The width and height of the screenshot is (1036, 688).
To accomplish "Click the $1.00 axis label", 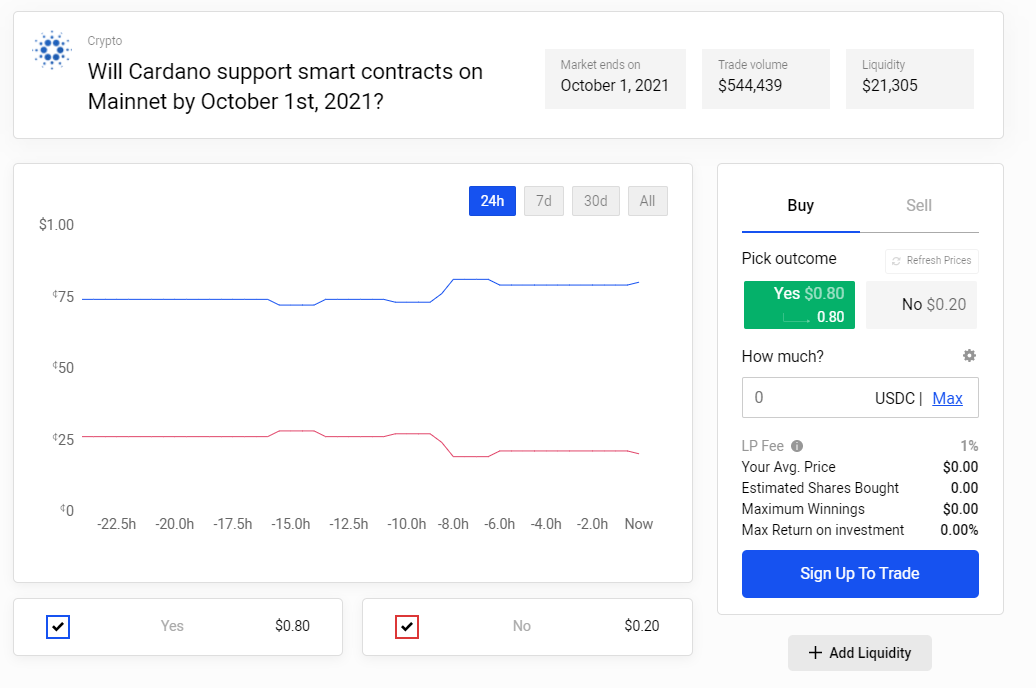I will (x=56, y=225).
